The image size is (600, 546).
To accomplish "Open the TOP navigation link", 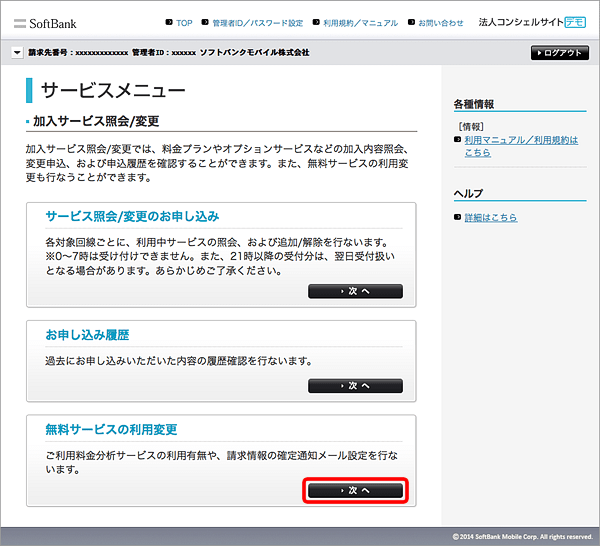I will 184,22.
